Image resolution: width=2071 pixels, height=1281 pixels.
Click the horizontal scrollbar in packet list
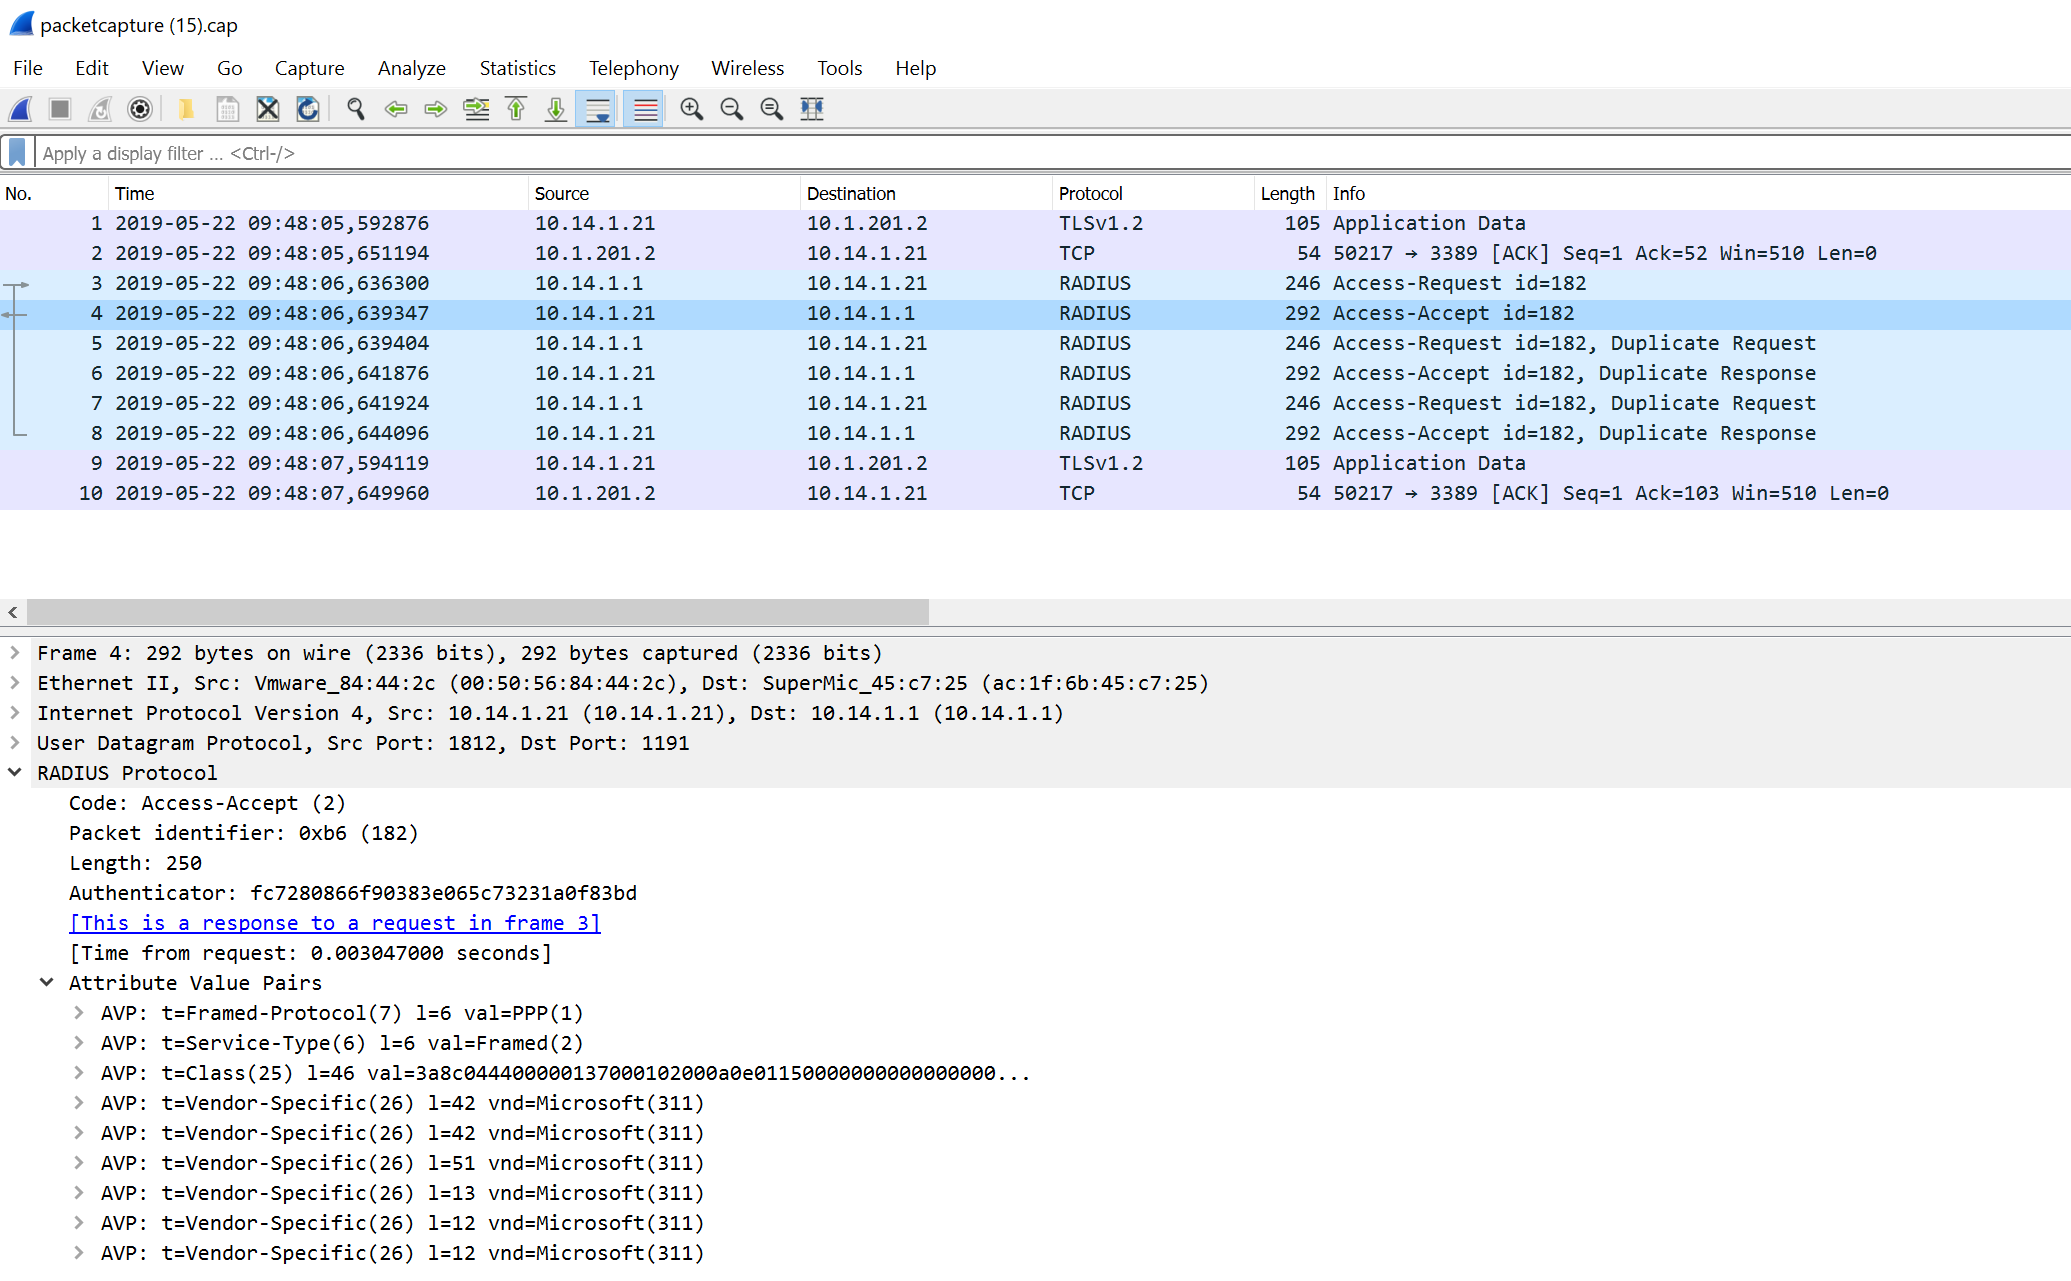(x=478, y=611)
